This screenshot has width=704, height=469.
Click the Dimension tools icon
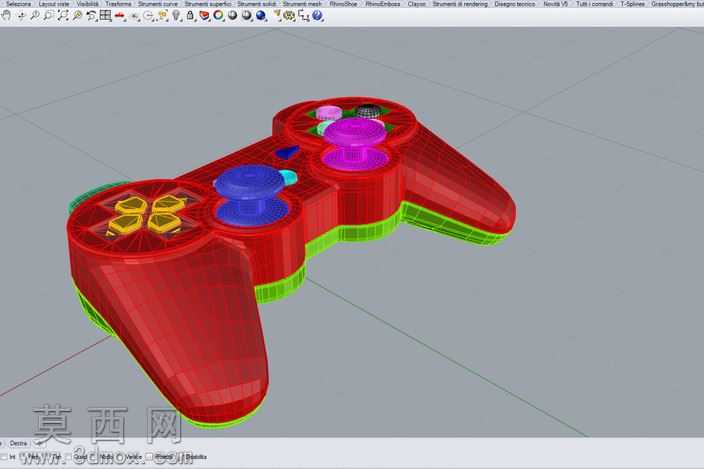click(x=304, y=16)
